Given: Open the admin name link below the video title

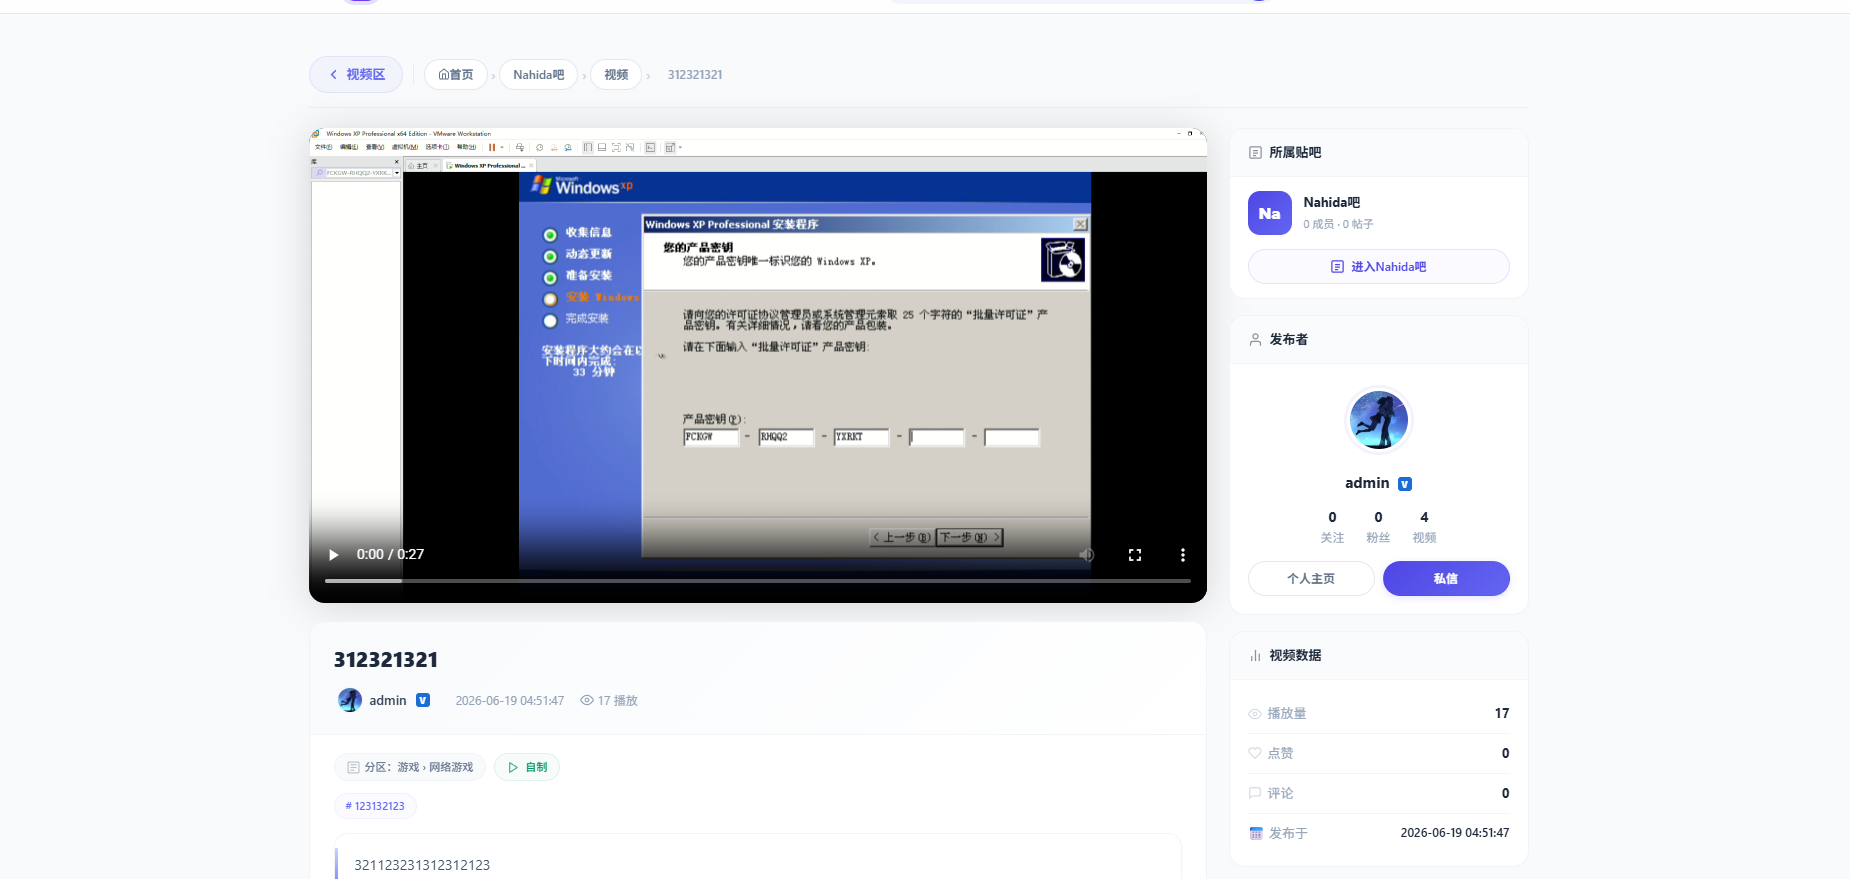Looking at the screenshot, I should pyautogui.click(x=388, y=701).
